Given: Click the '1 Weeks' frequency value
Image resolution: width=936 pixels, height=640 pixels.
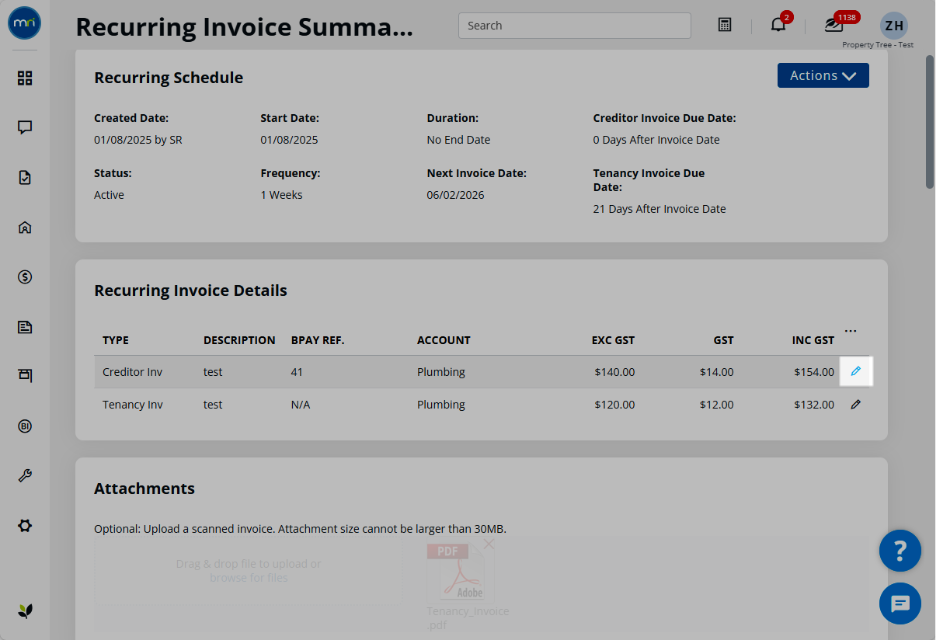Looking at the screenshot, I should (x=281, y=195).
